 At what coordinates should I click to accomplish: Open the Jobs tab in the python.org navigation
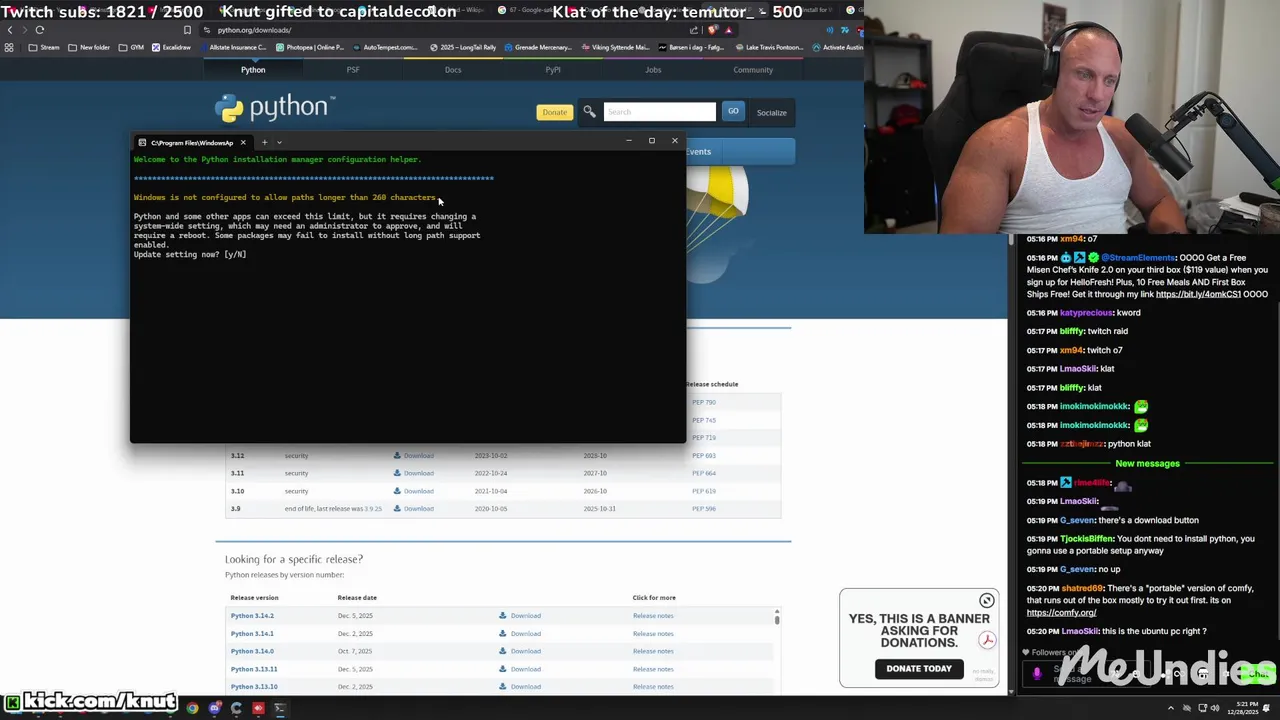[653, 70]
